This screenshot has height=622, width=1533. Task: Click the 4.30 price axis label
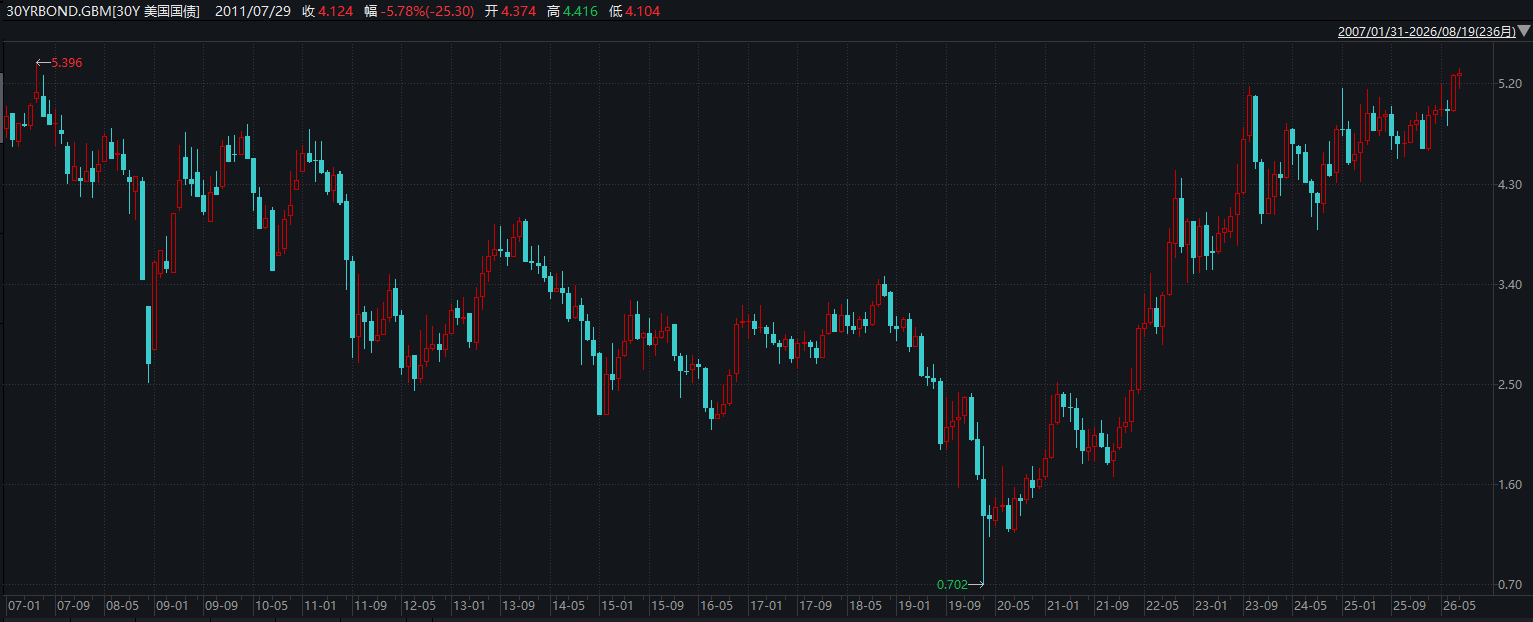pyautogui.click(x=1509, y=185)
